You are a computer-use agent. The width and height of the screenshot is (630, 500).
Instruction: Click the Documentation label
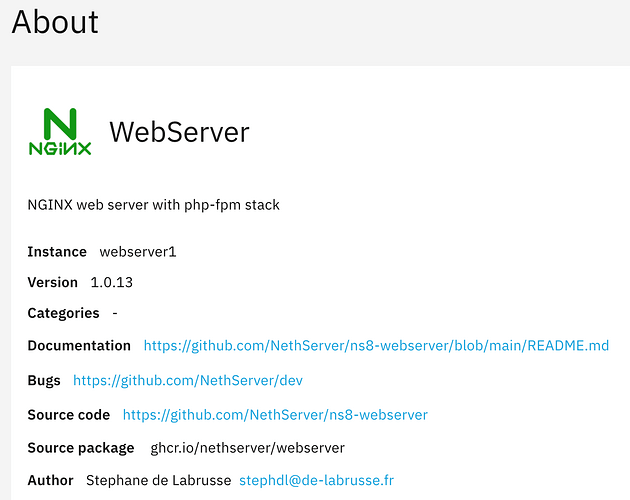point(79,345)
